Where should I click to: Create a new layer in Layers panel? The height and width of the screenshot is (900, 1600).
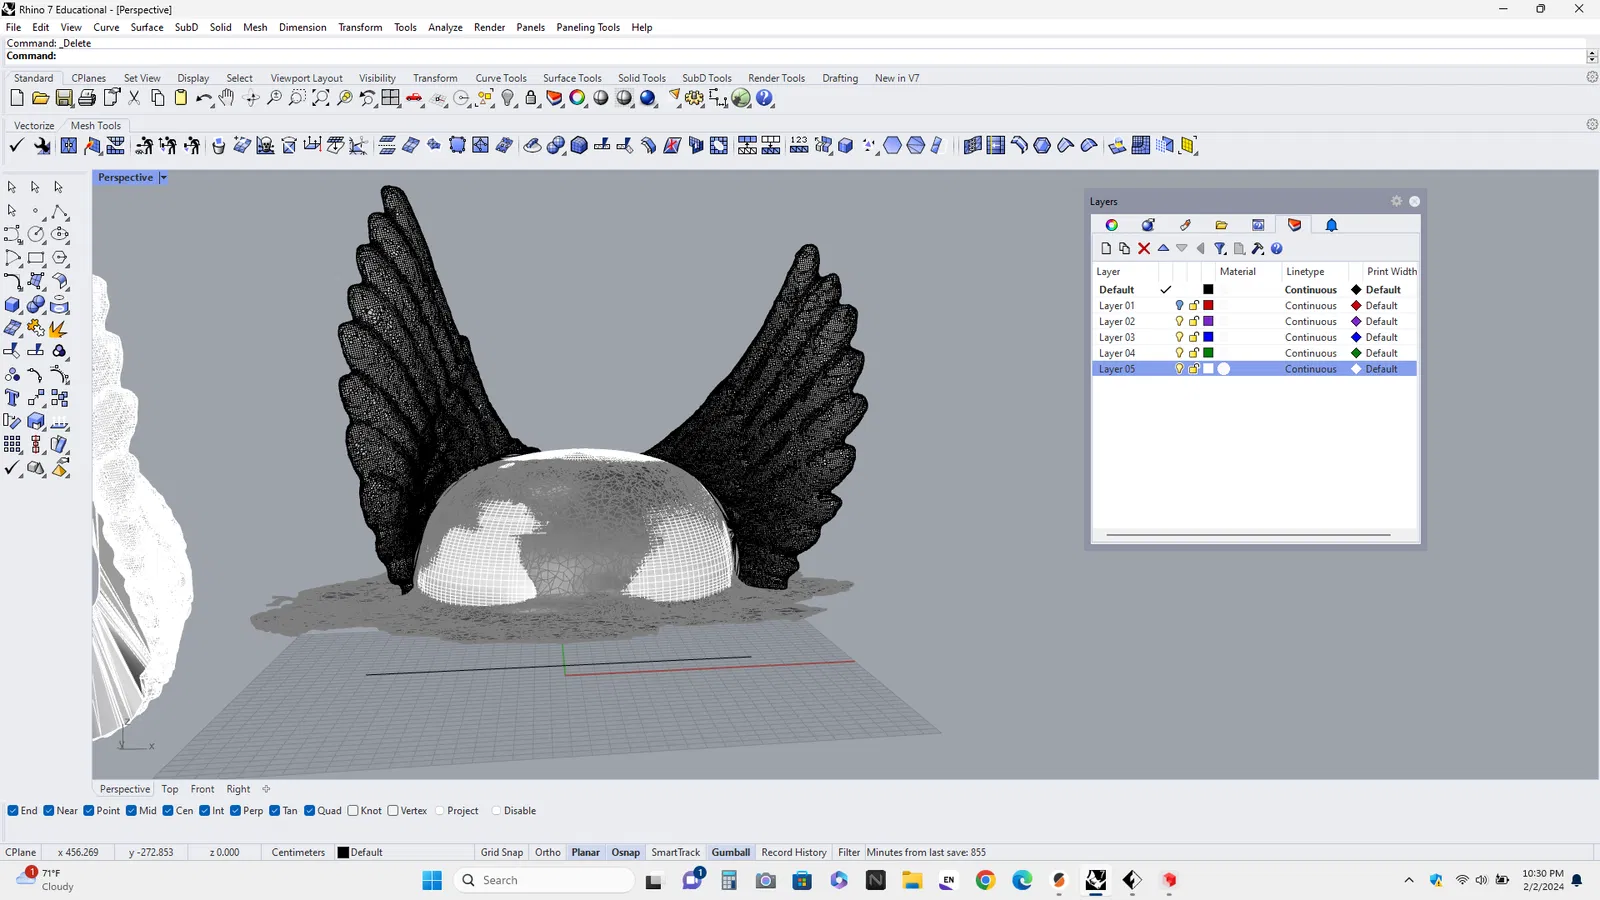1106,249
